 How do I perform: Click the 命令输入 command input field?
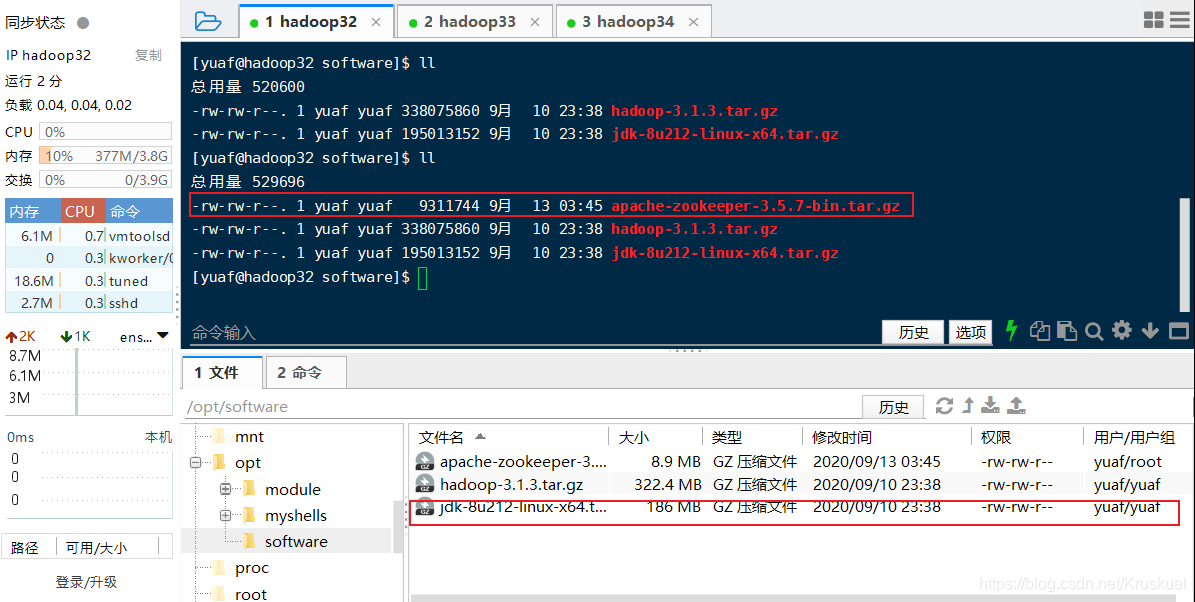533,332
